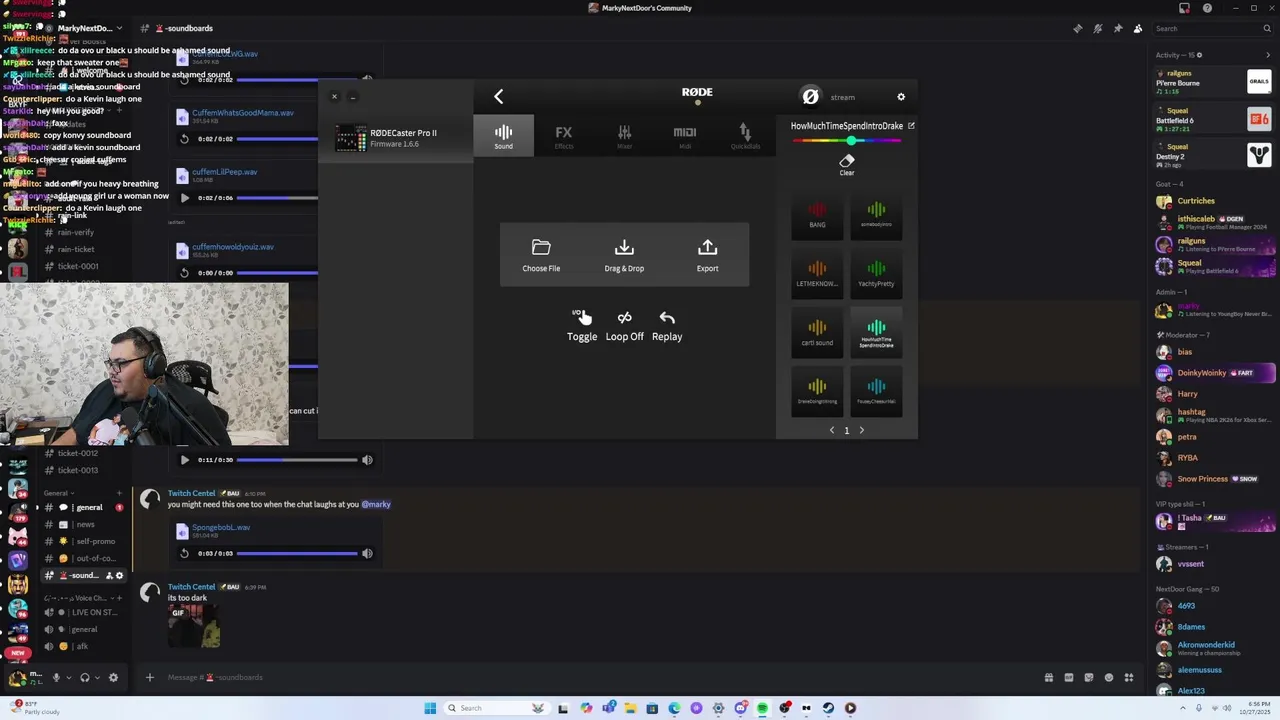
Task: Mute volume on the 0:11/0:30 audio player
Action: 367,460
